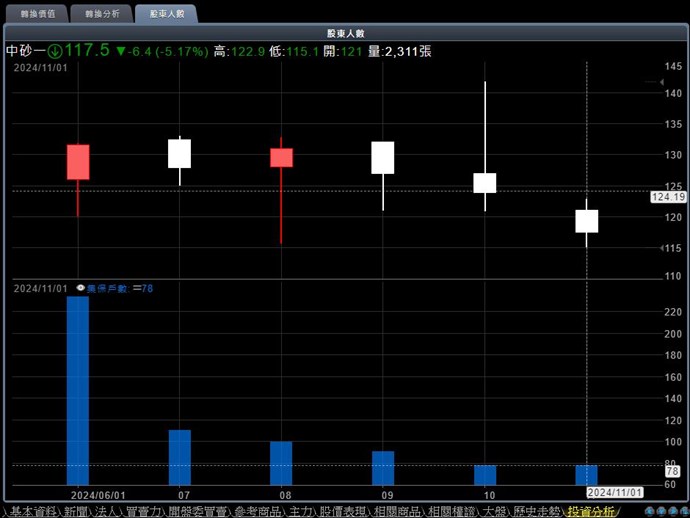This screenshot has width=690, height=518.
Task: Click the red candlestick for month 08
Action: pyautogui.click(x=282, y=158)
